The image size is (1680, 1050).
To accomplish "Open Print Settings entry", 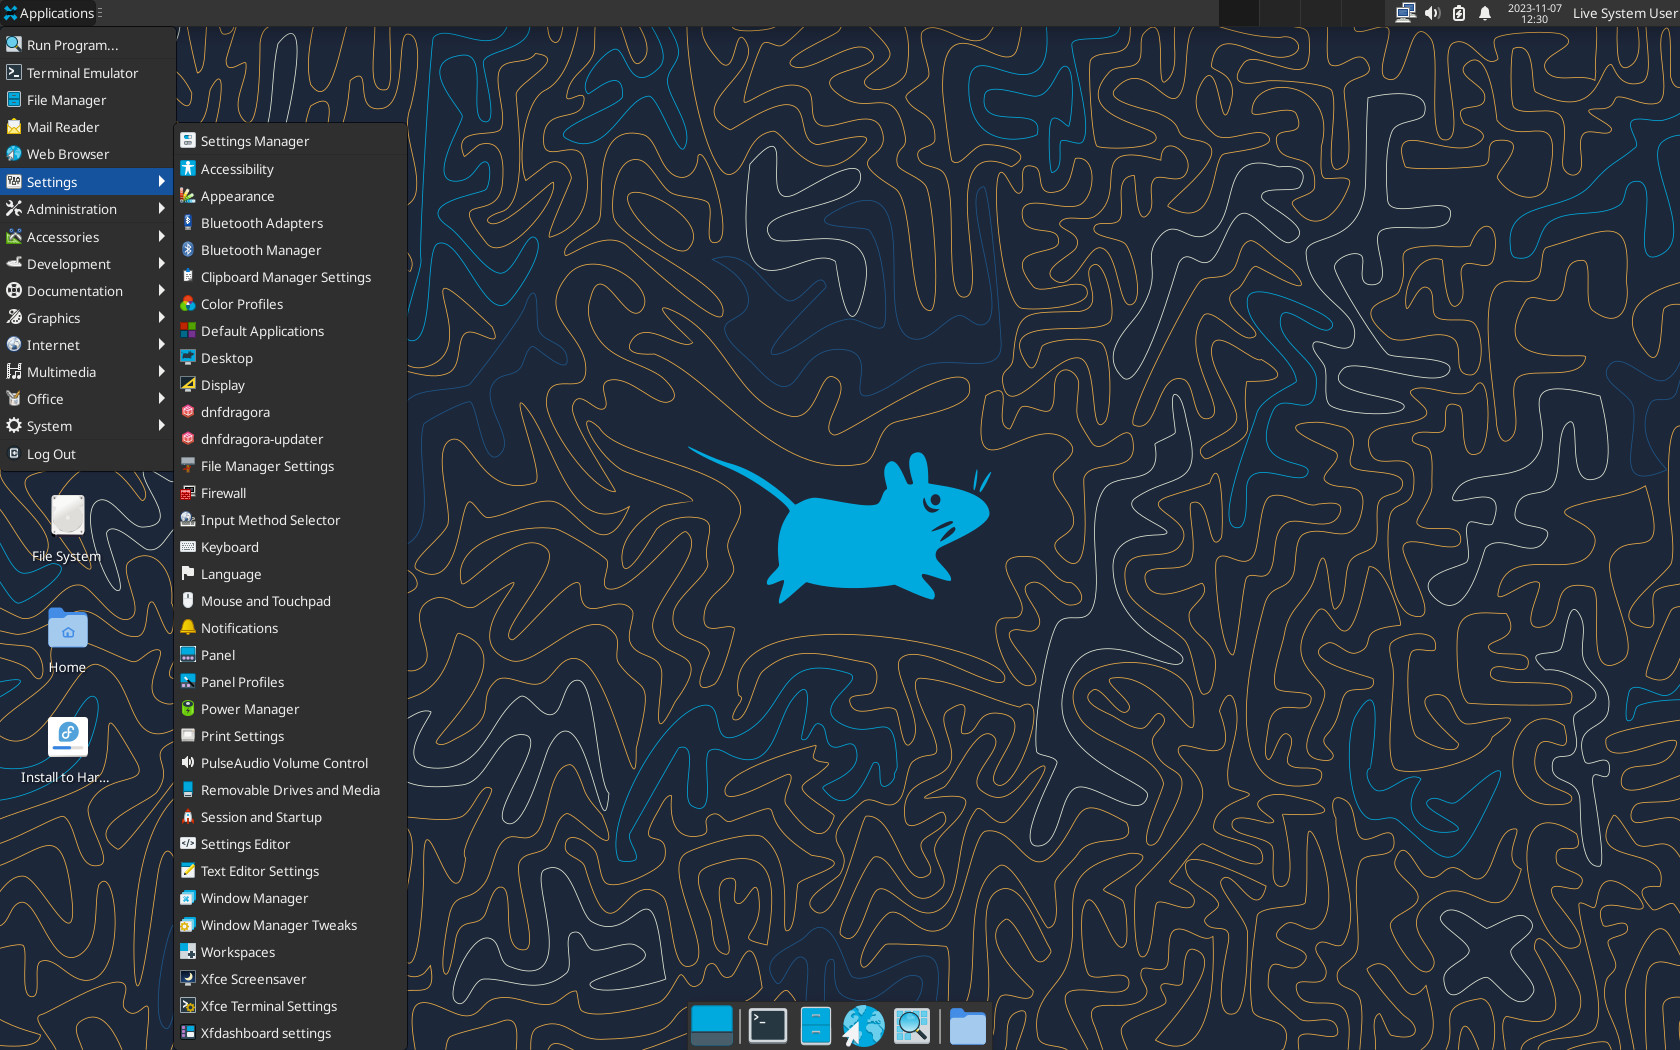I will [290, 736].
